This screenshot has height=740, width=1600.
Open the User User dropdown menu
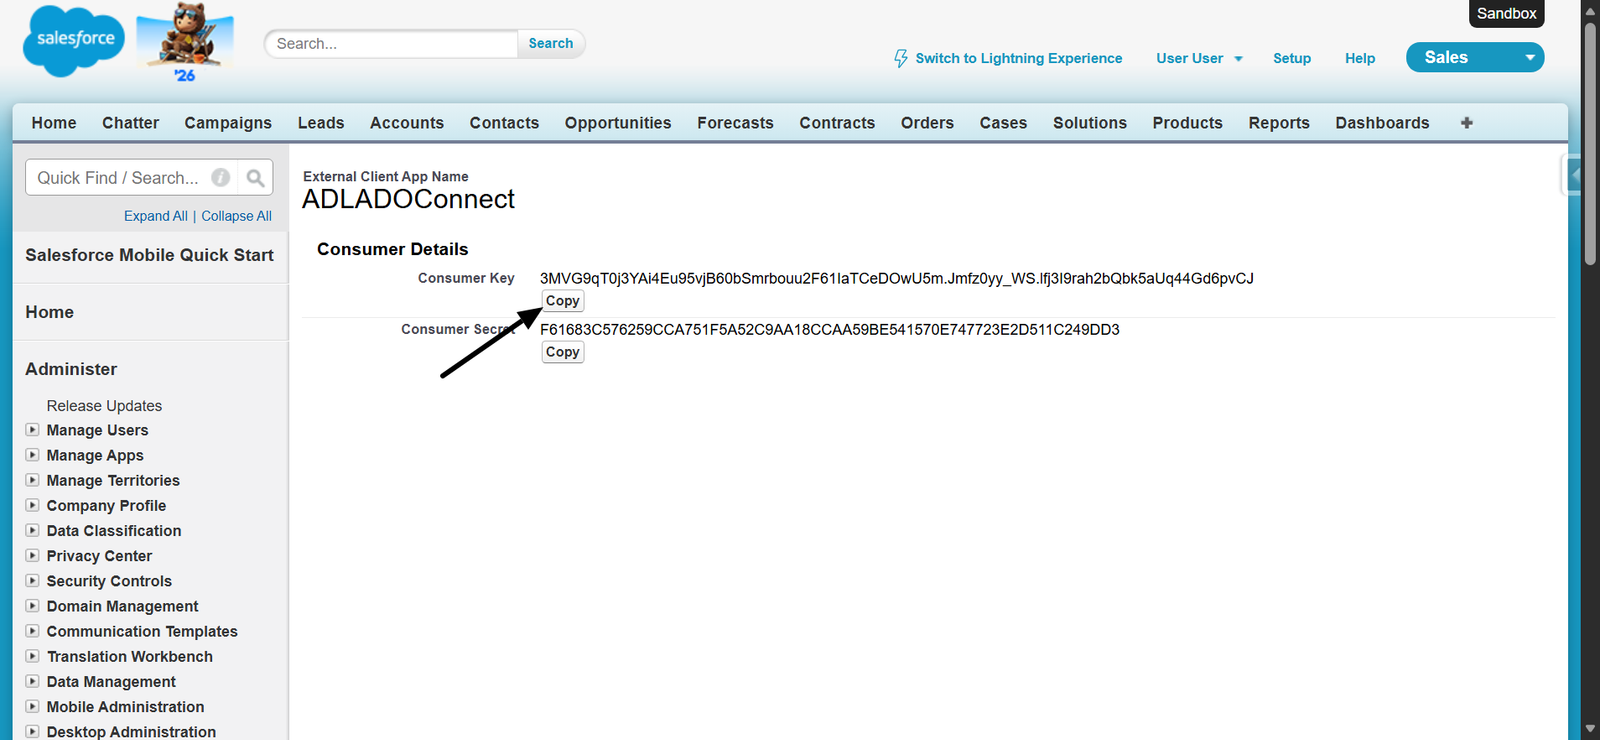1199,58
